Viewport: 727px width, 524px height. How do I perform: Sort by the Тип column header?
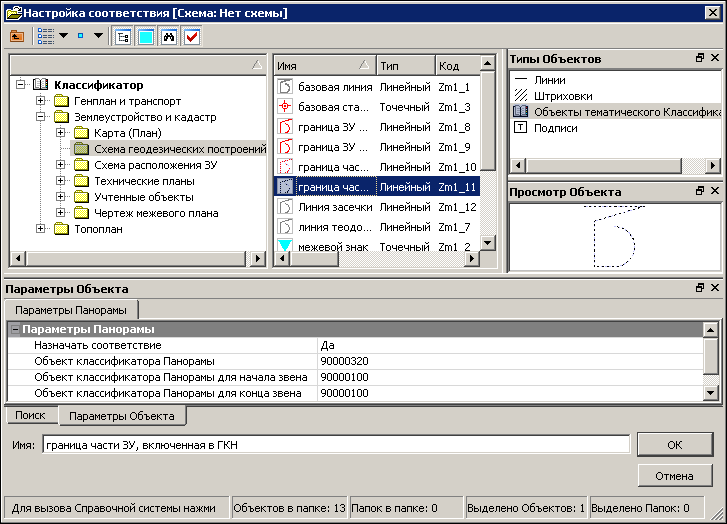coord(406,66)
